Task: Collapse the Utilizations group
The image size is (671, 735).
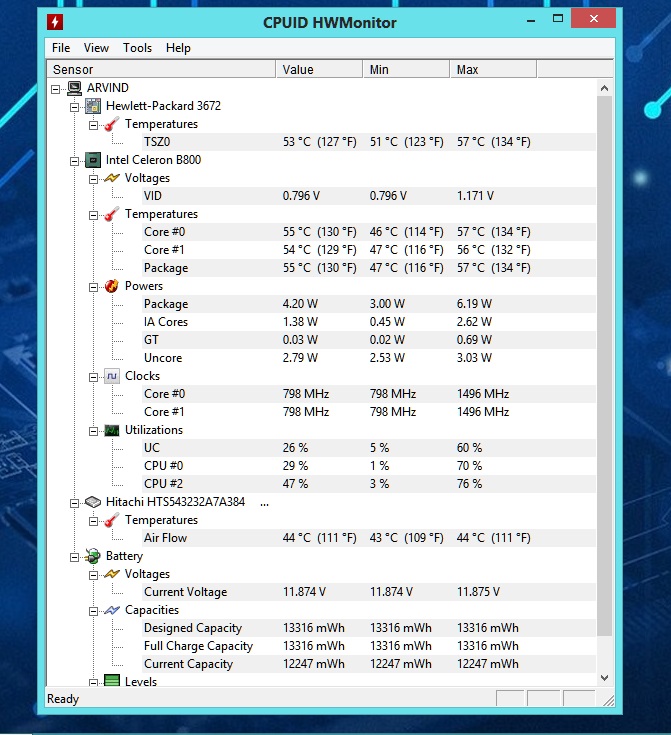Action: pyautogui.click(x=93, y=431)
